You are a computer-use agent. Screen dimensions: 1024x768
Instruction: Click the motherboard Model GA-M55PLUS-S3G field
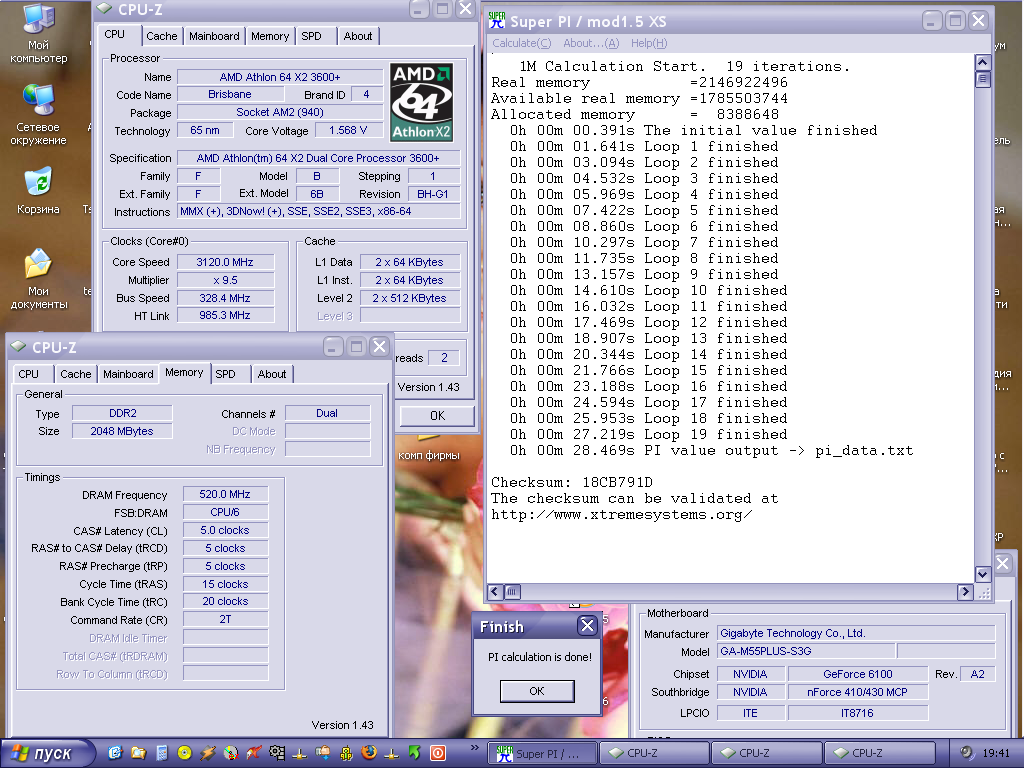pyautogui.click(x=806, y=651)
